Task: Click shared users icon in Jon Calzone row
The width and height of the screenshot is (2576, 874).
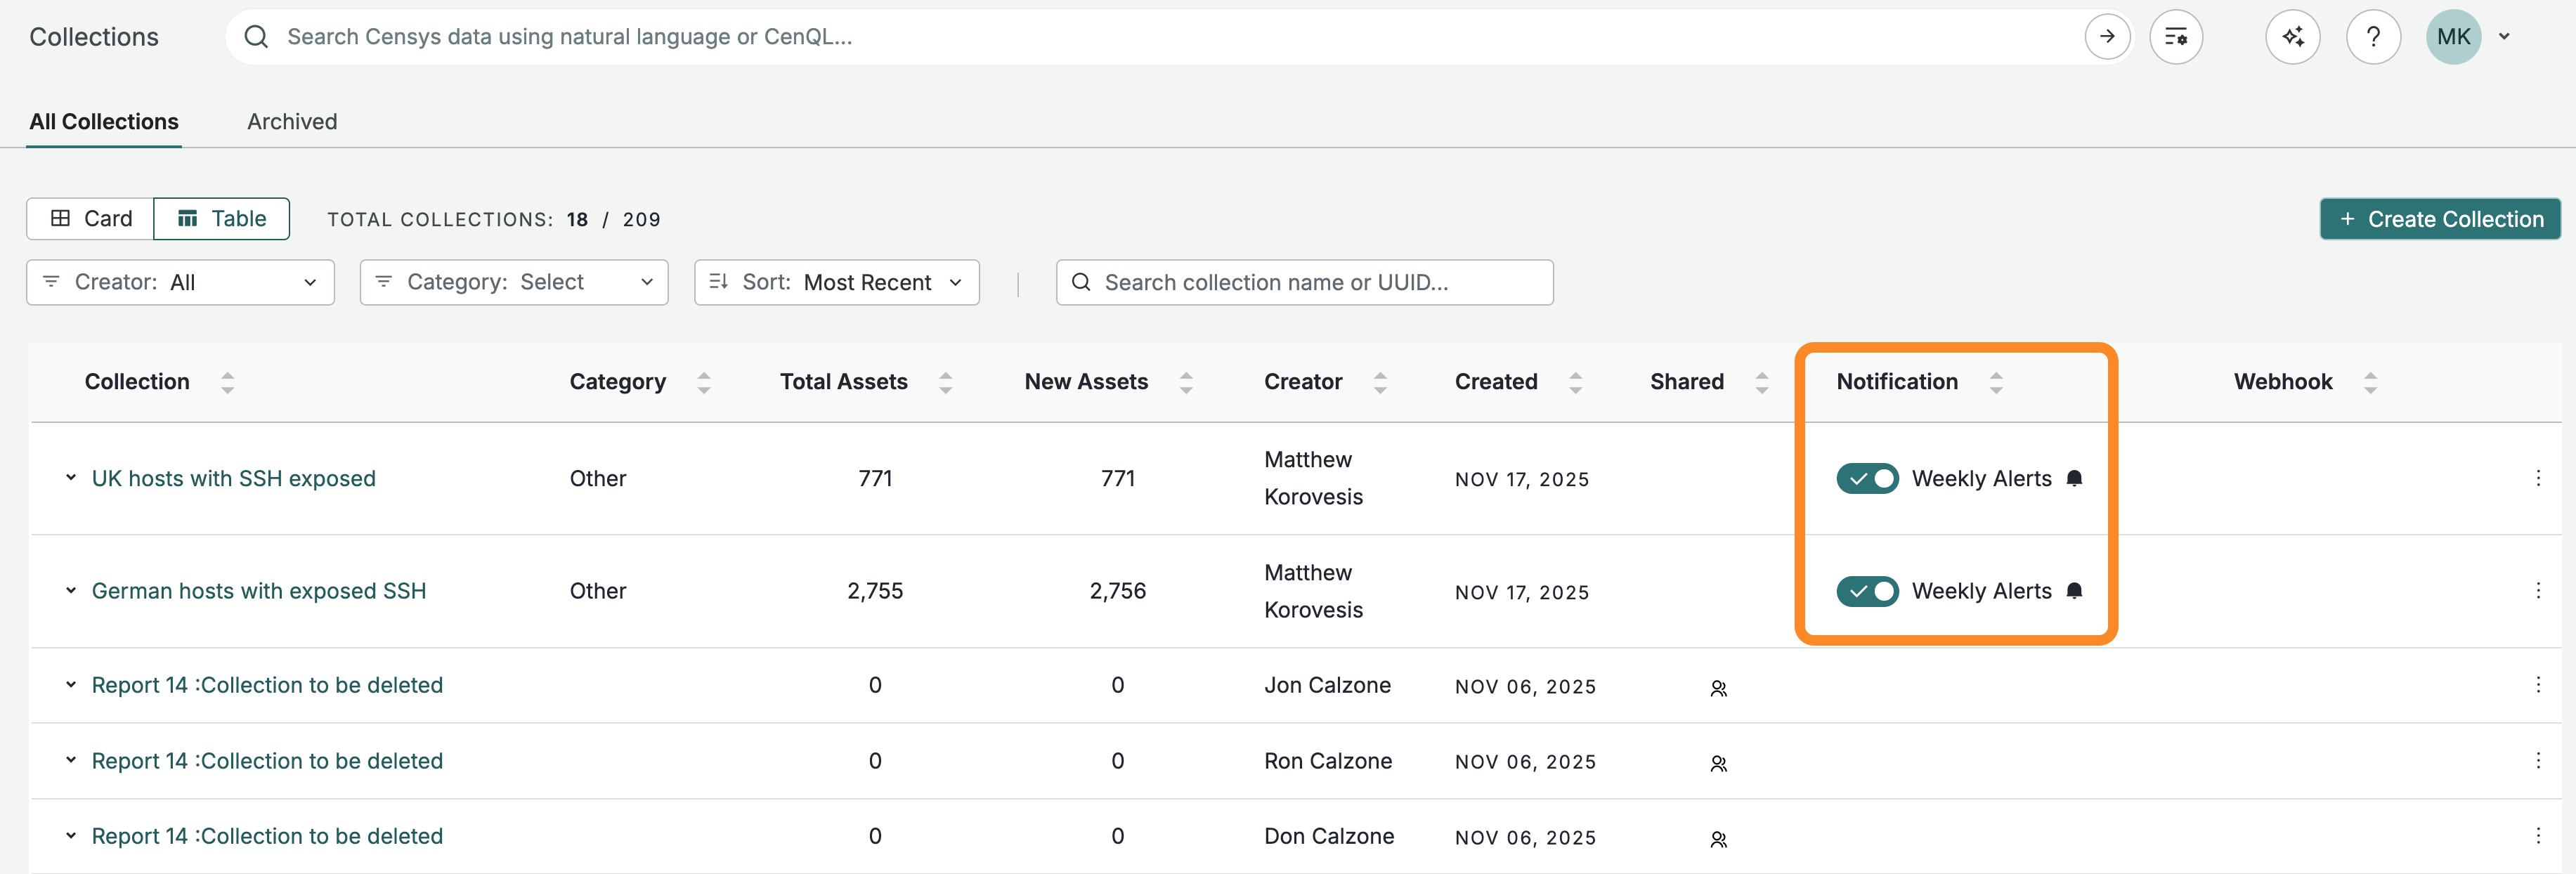Action: [1718, 688]
